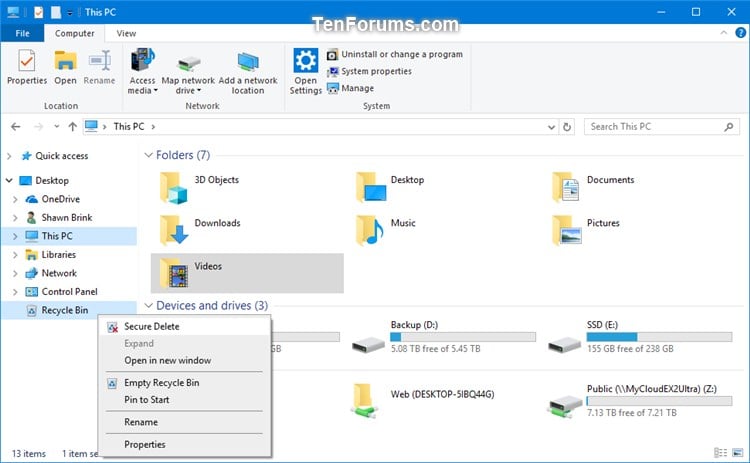Image resolution: width=750 pixels, height=463 pixels.
Task: Select the Desktop folder icon
Action: tap(371, 187)
